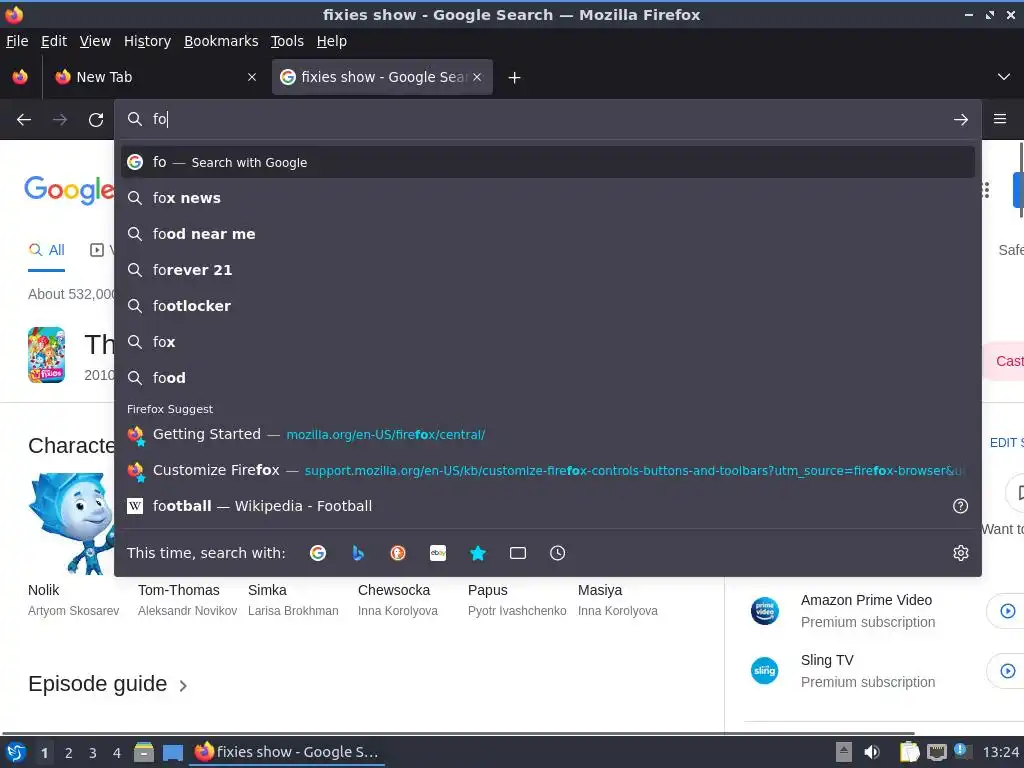Open the volume control tray icon

(872, 752)
